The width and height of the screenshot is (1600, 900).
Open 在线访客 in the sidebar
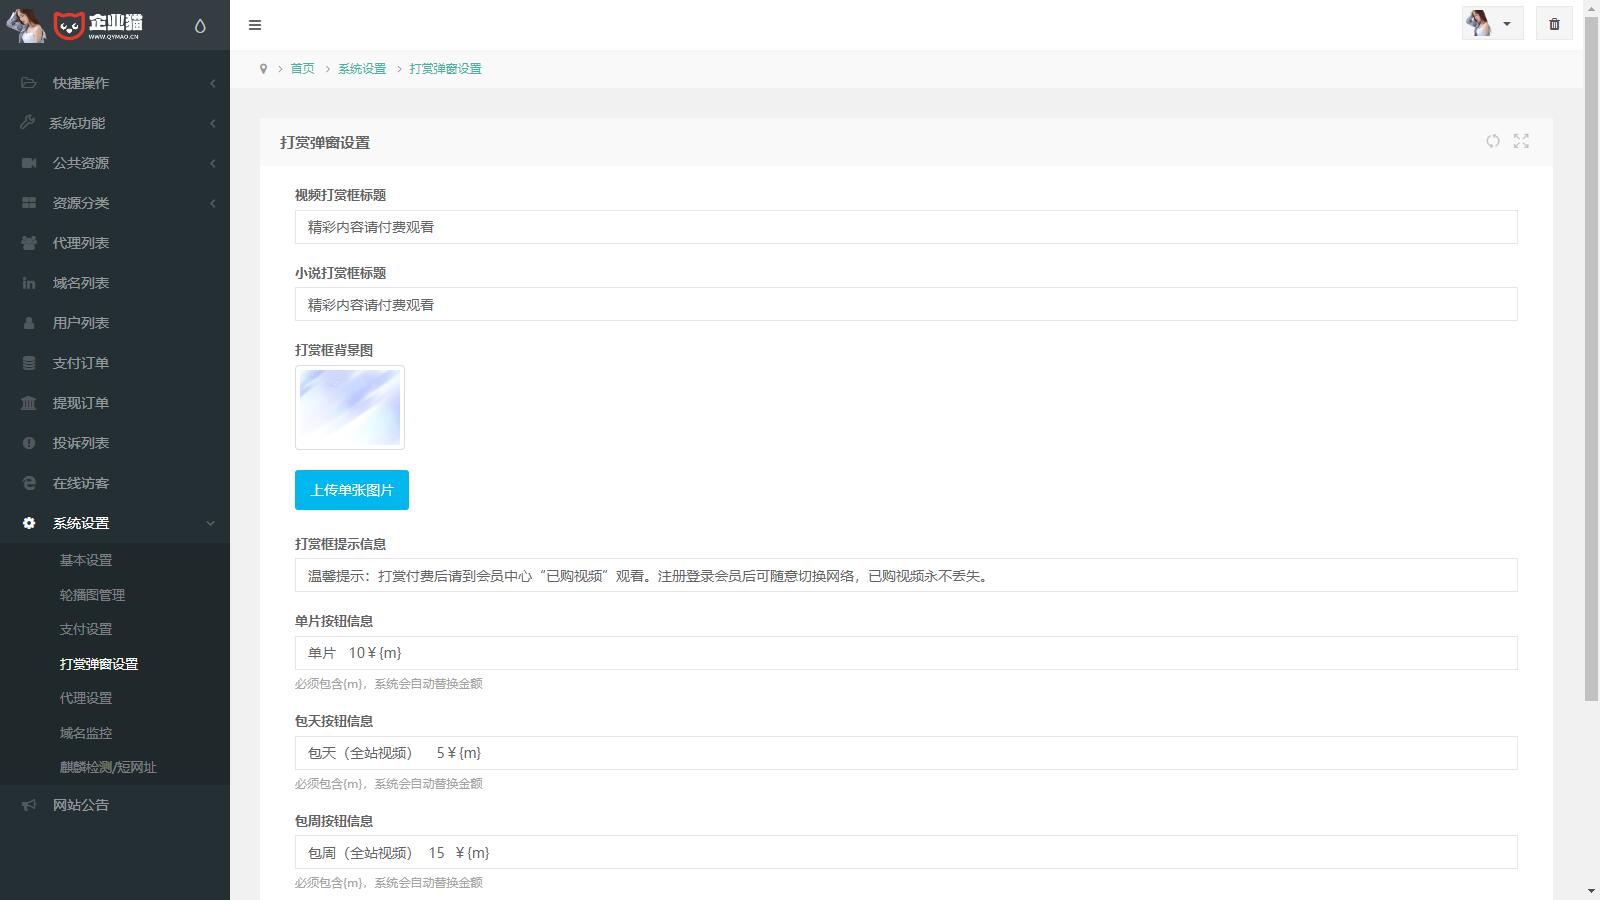pos(80,483)
